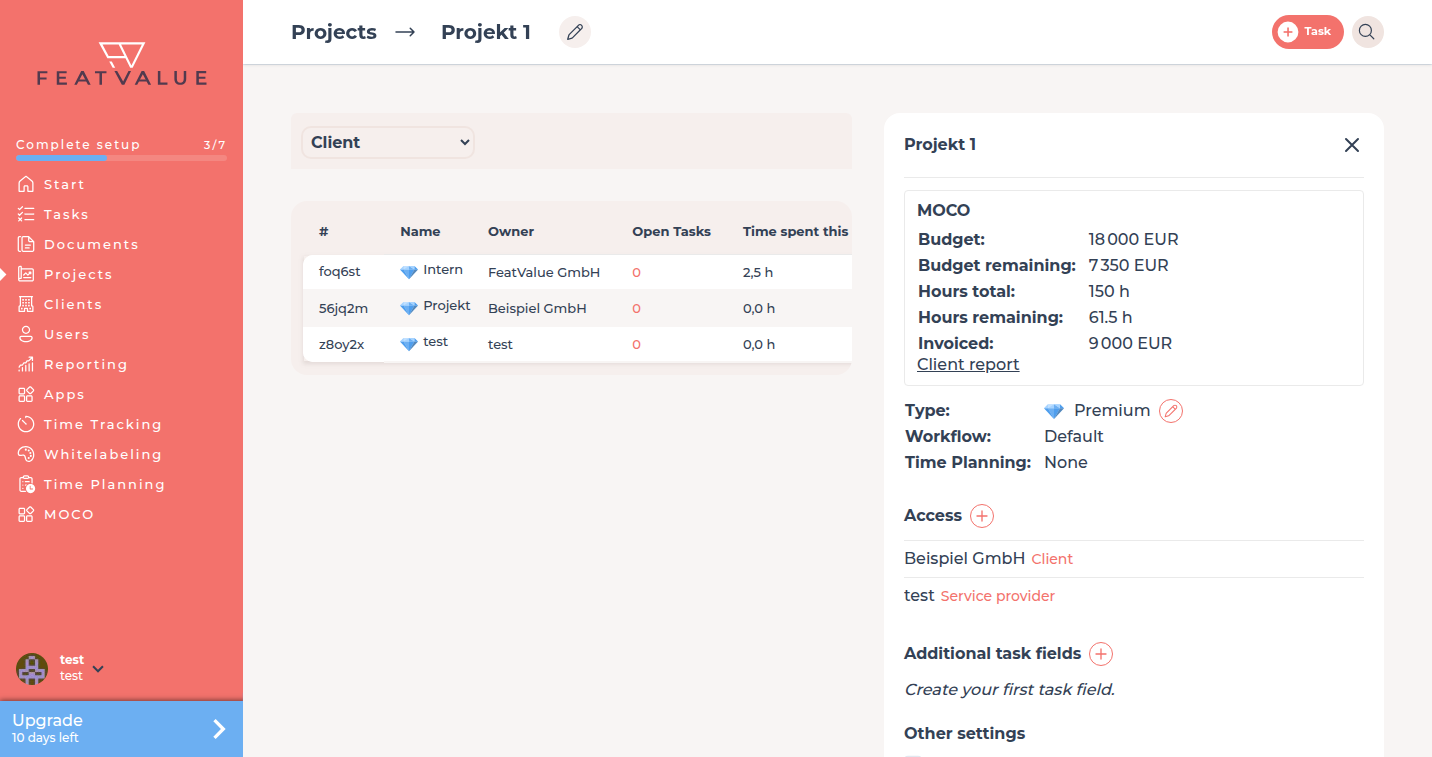Viewport: 1432px width, 757px height.
Task: Click owner FeatValue GmbH in table
Action: pos(544,272)
